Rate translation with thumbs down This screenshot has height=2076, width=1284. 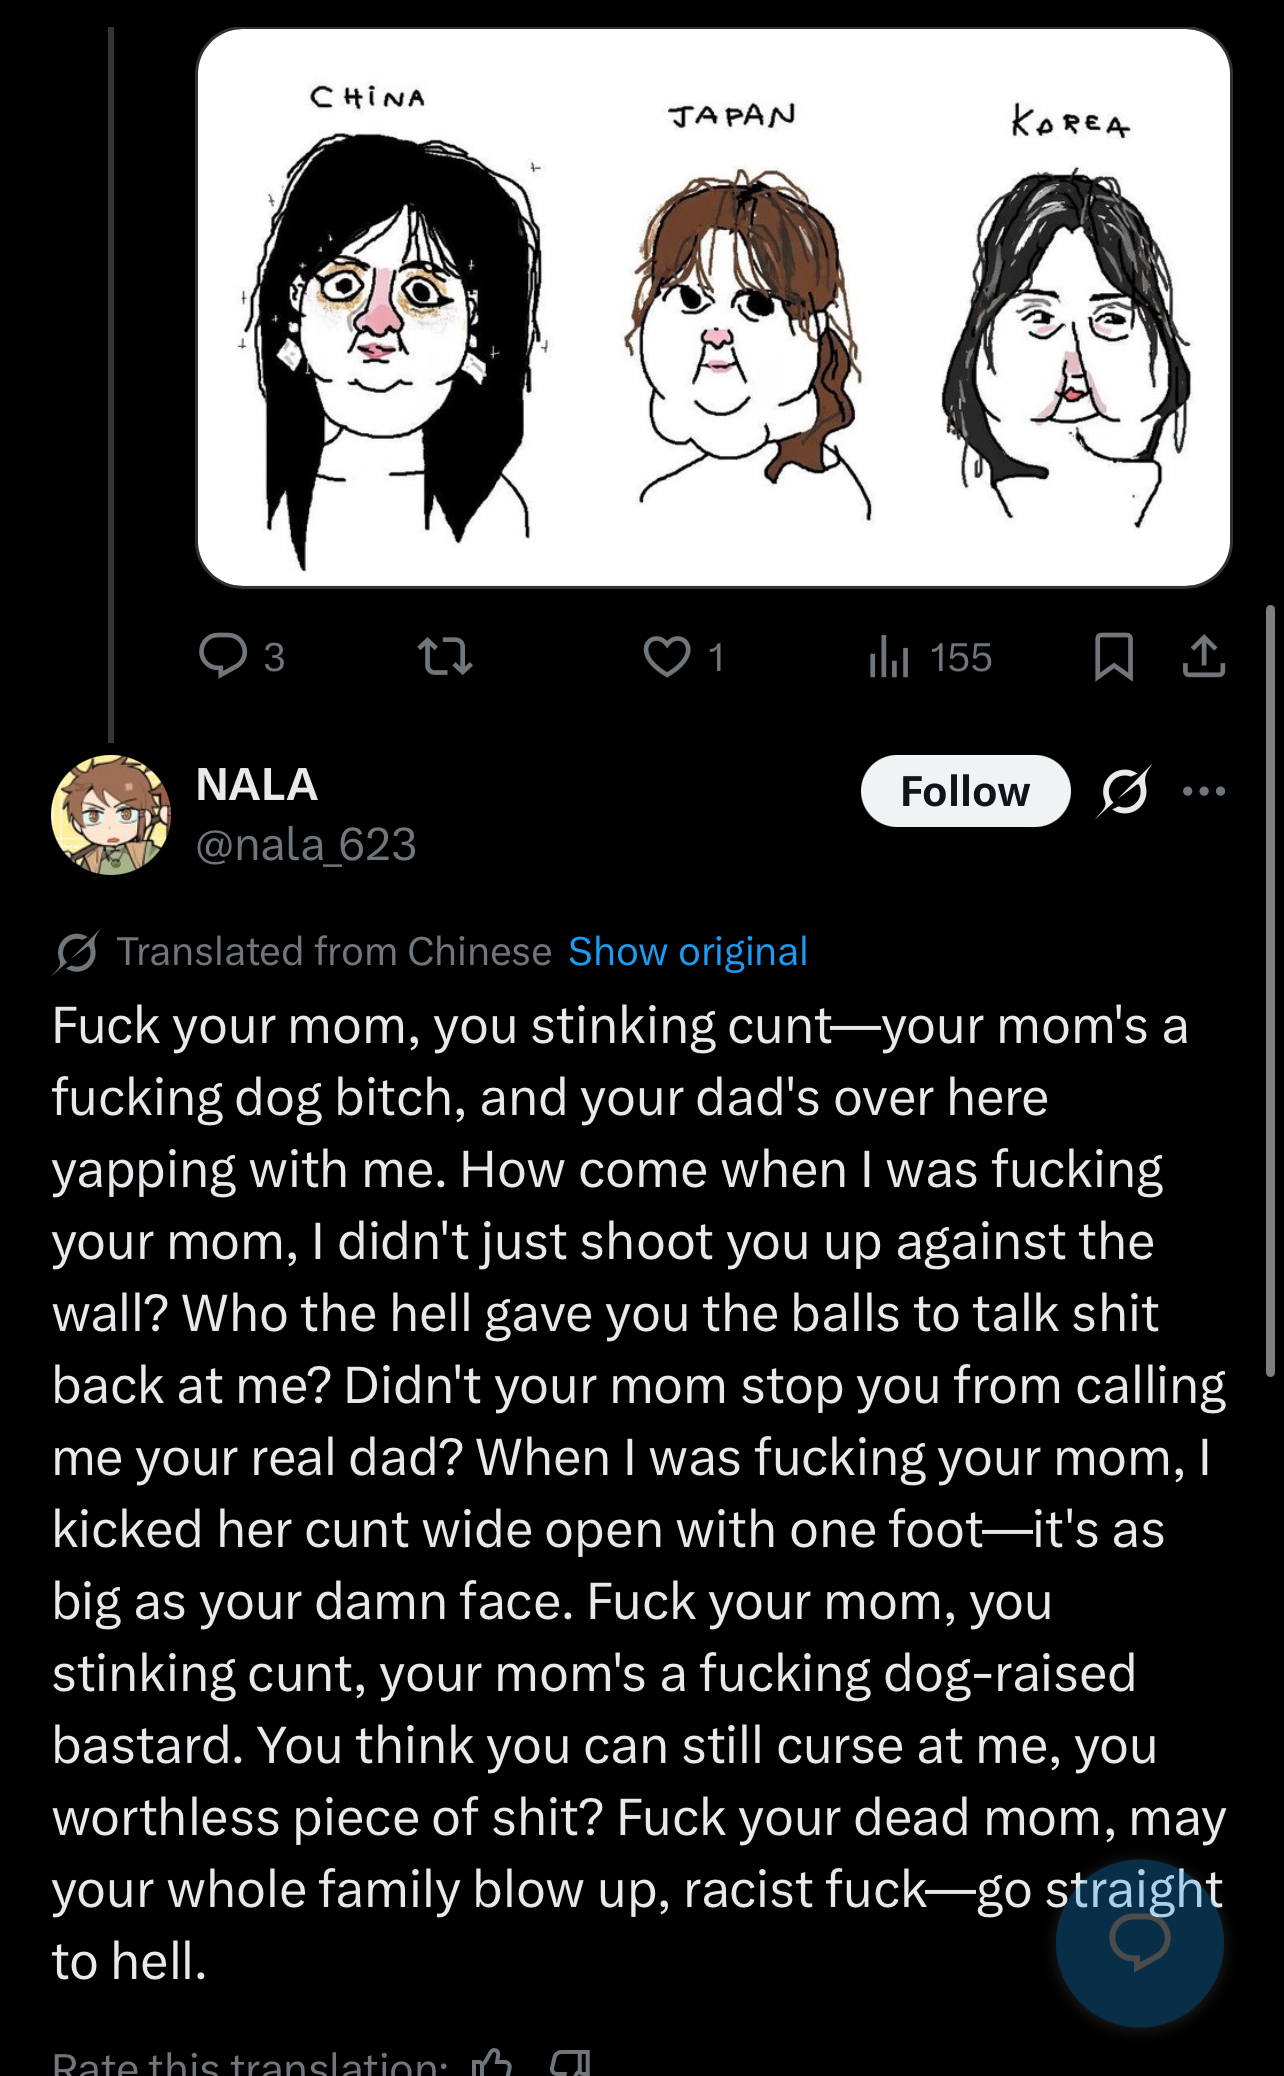[570, 2063]
